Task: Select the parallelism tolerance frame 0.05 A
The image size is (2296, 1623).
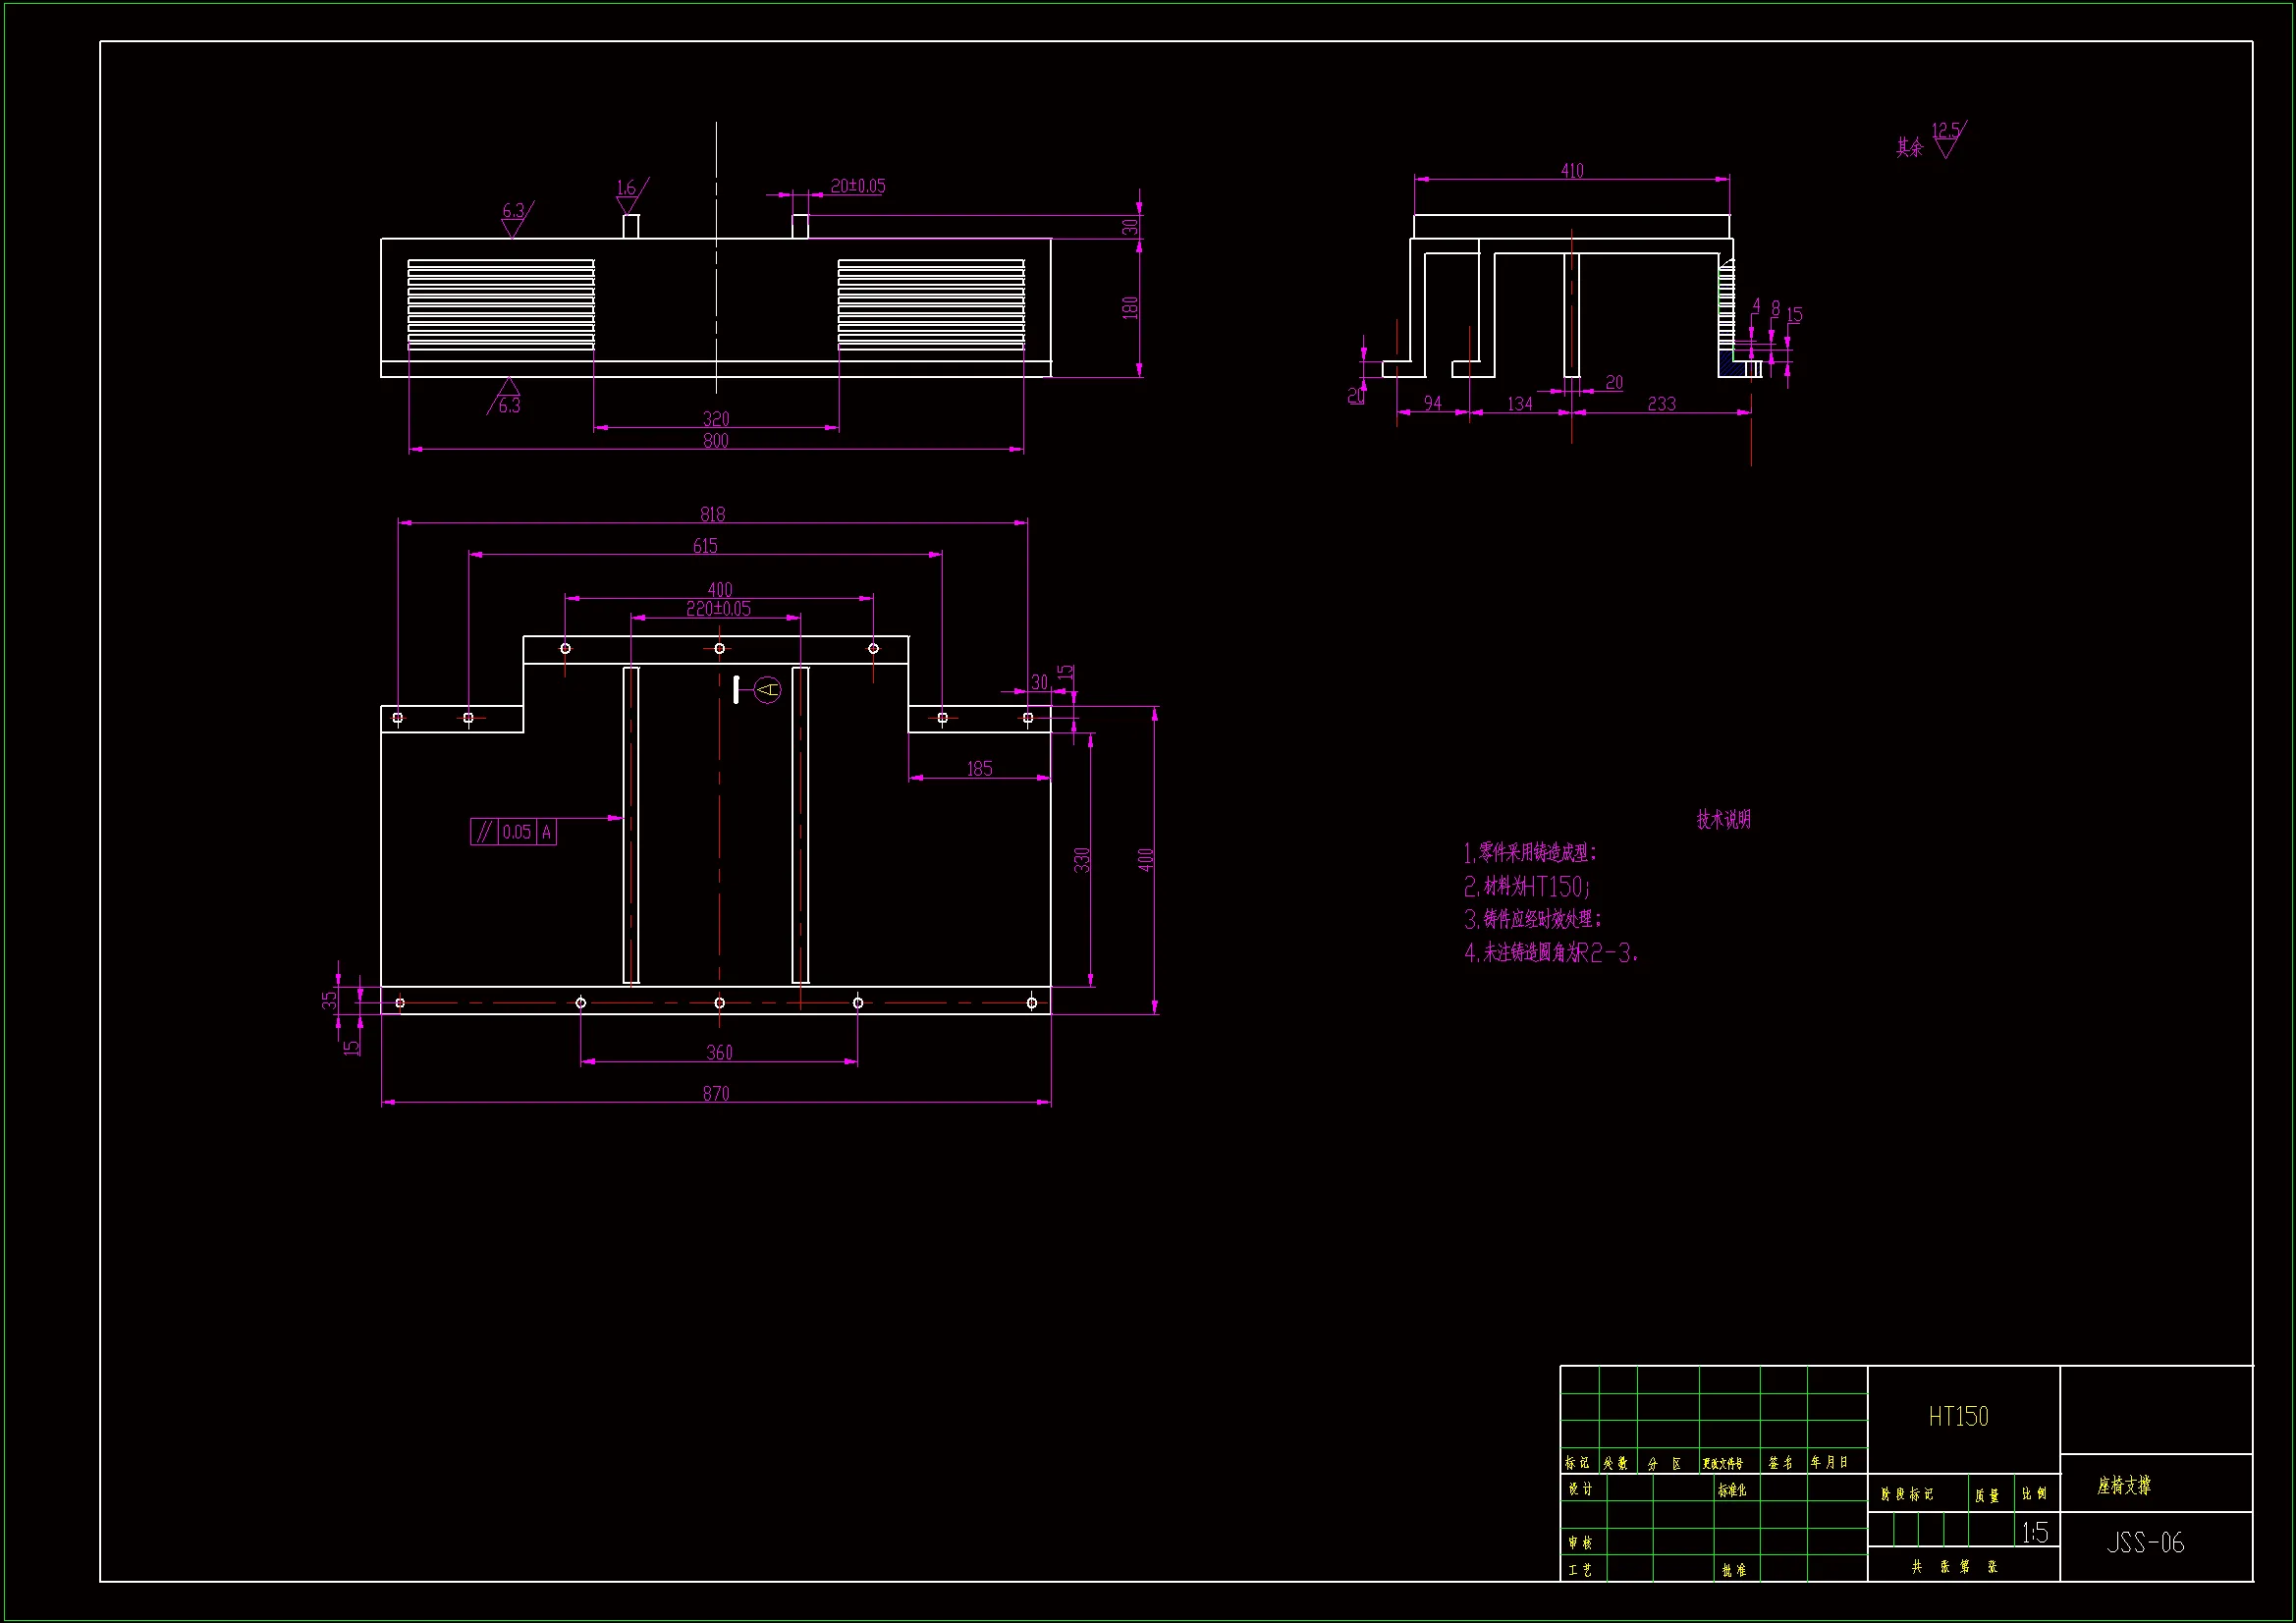Action: pos(513,832)
